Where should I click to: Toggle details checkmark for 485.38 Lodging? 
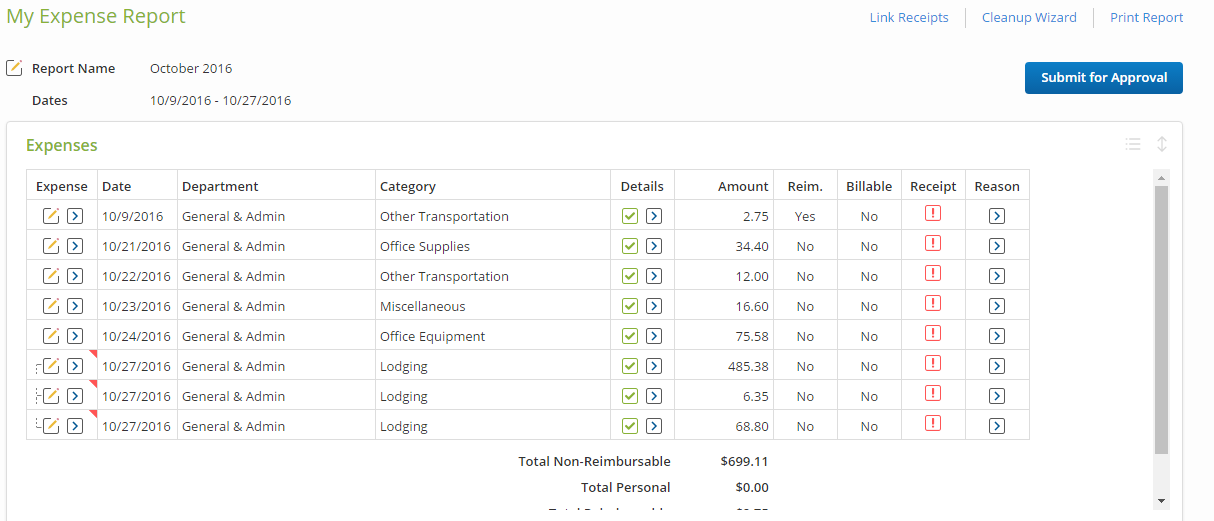[629, 366]
